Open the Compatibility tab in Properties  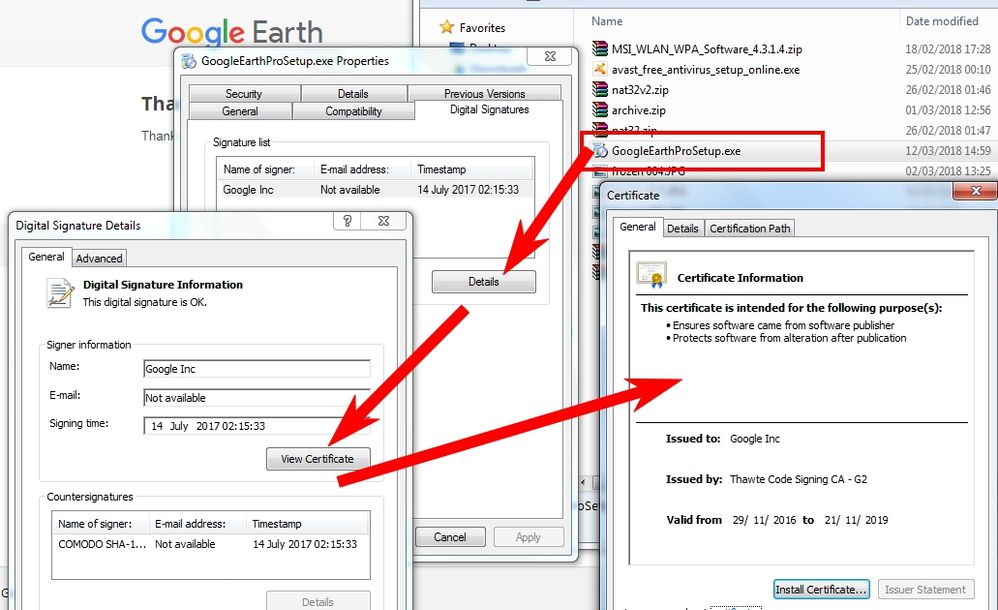353,111
